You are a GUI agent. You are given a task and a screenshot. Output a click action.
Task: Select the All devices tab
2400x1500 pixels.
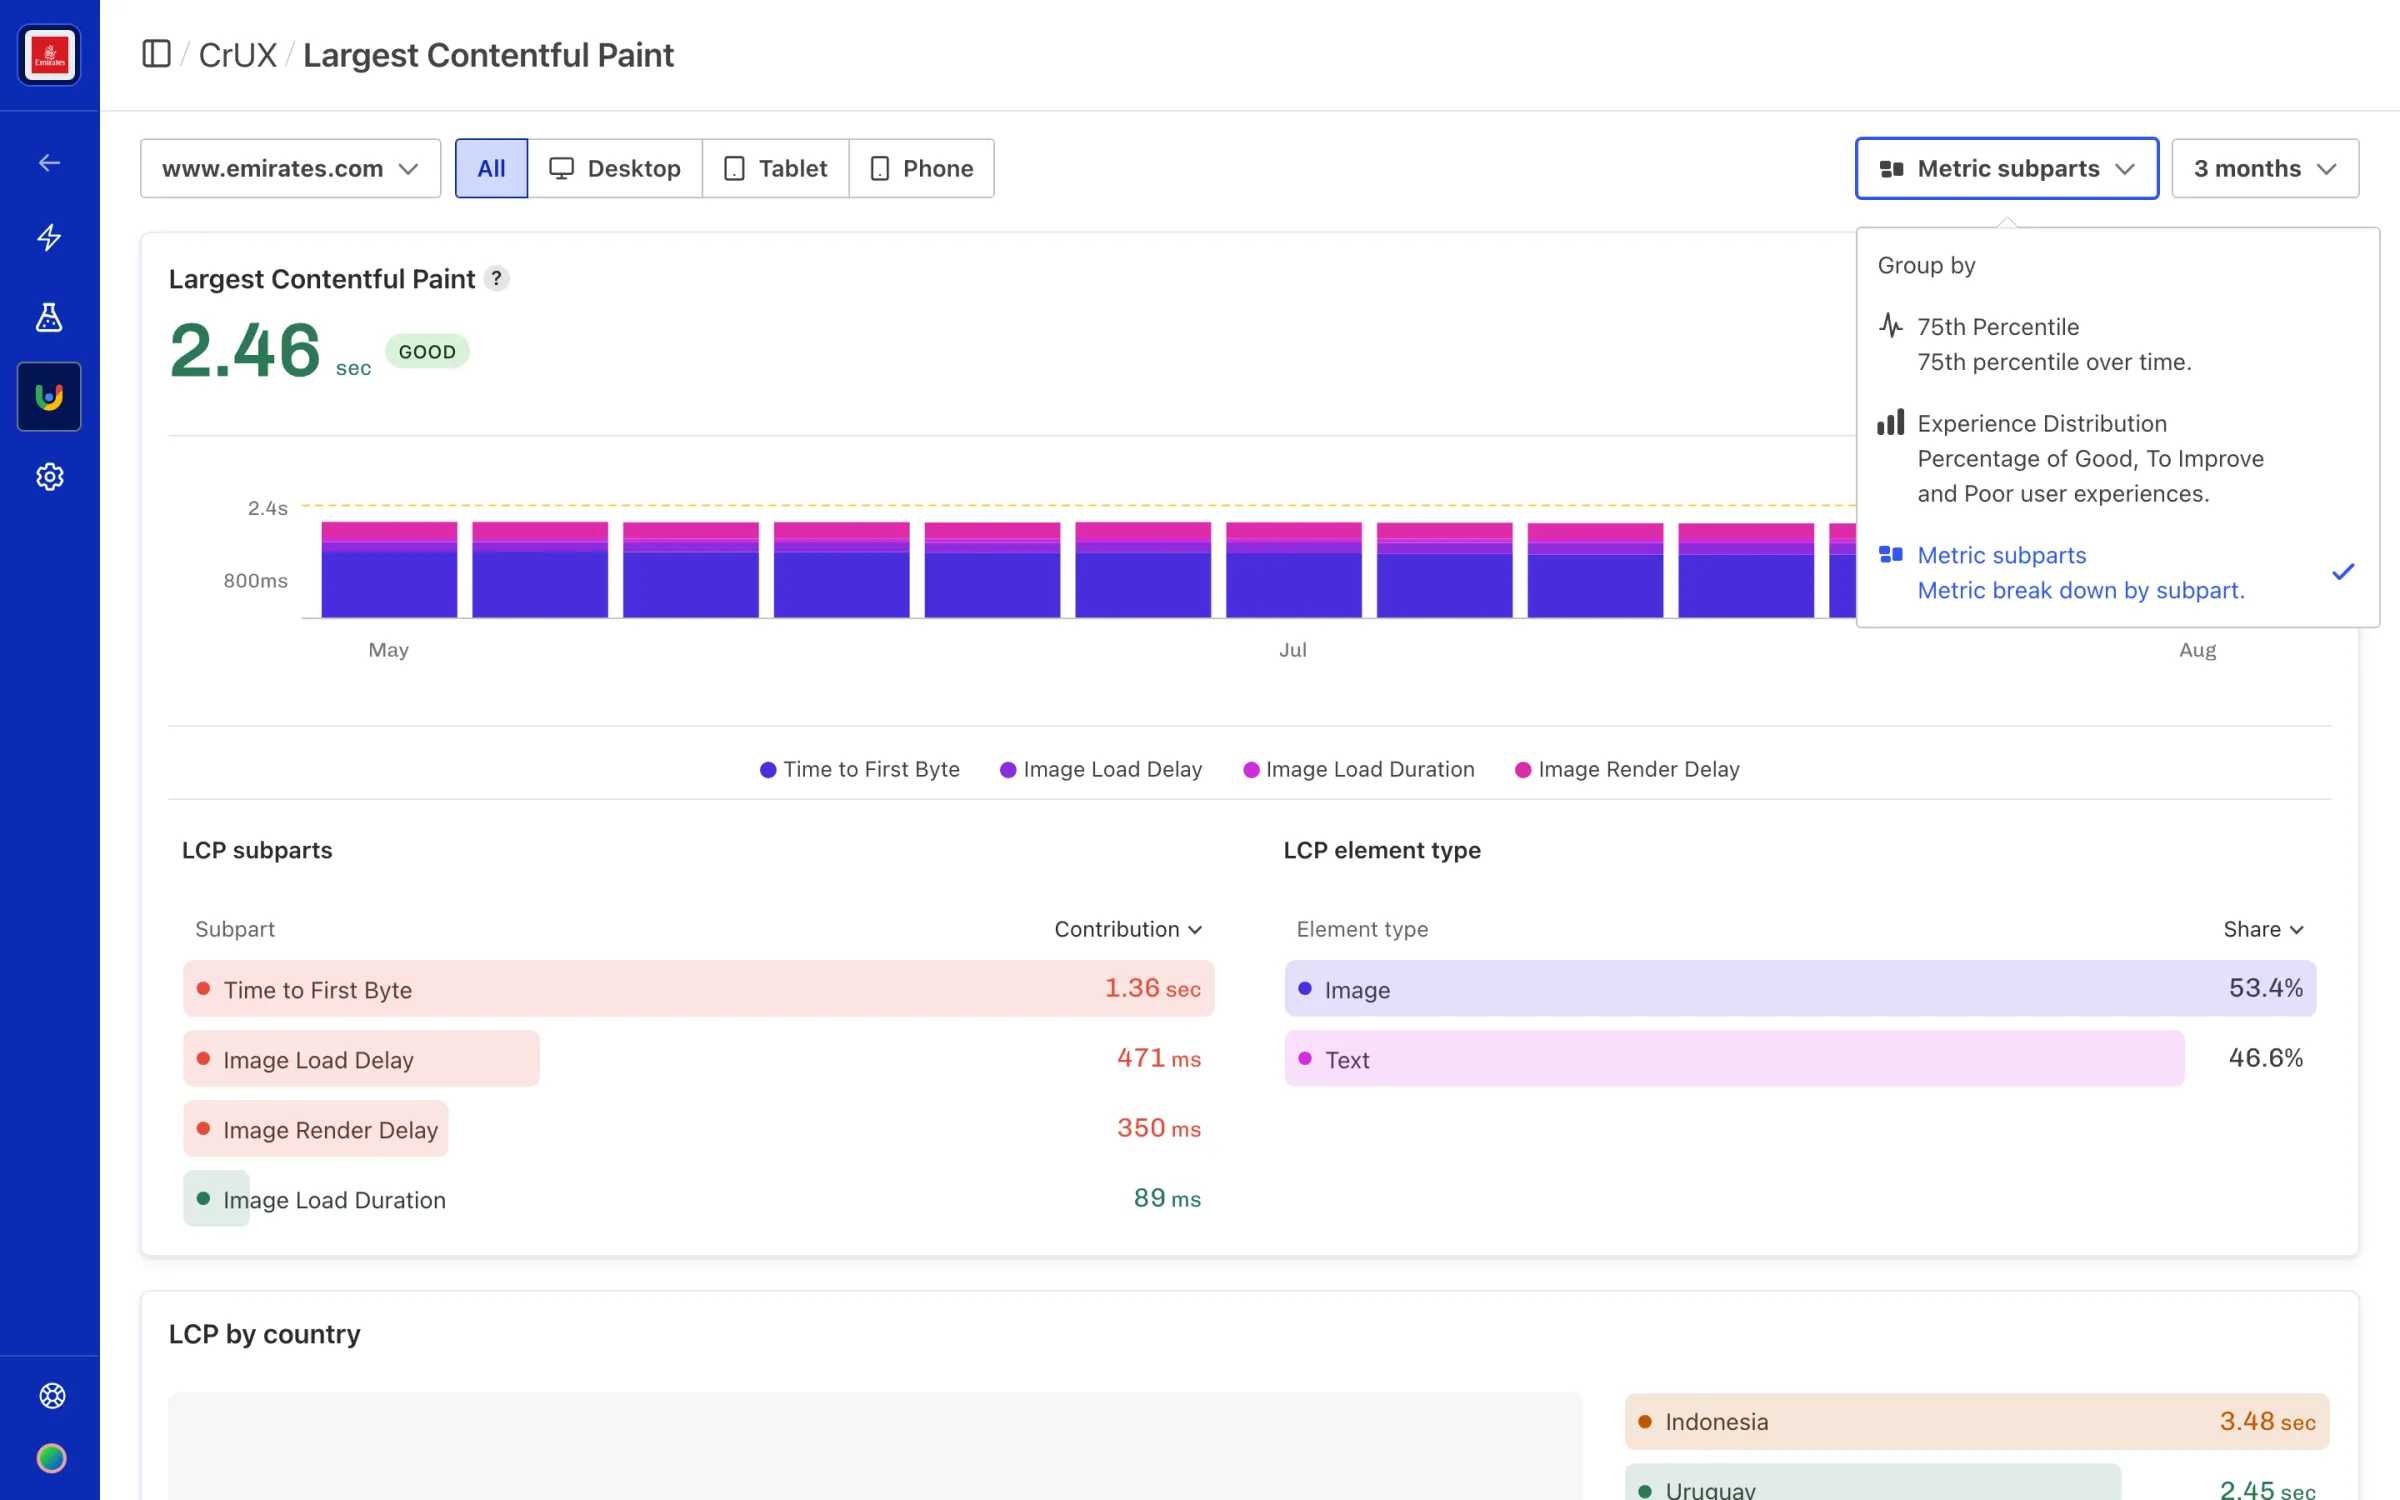click(491, 169)
